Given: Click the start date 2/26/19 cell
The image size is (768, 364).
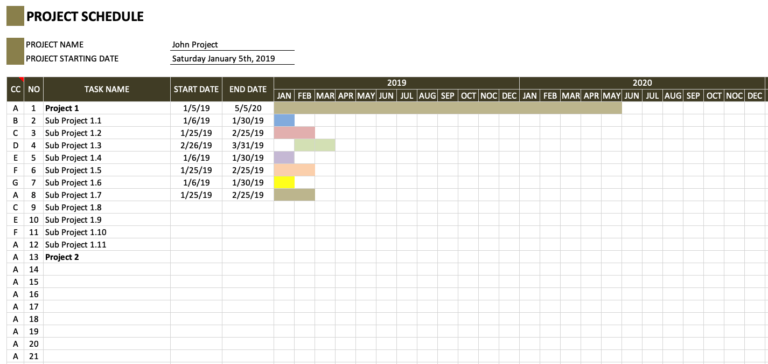Looking at the screenshot, I should (x=196, y=146).
